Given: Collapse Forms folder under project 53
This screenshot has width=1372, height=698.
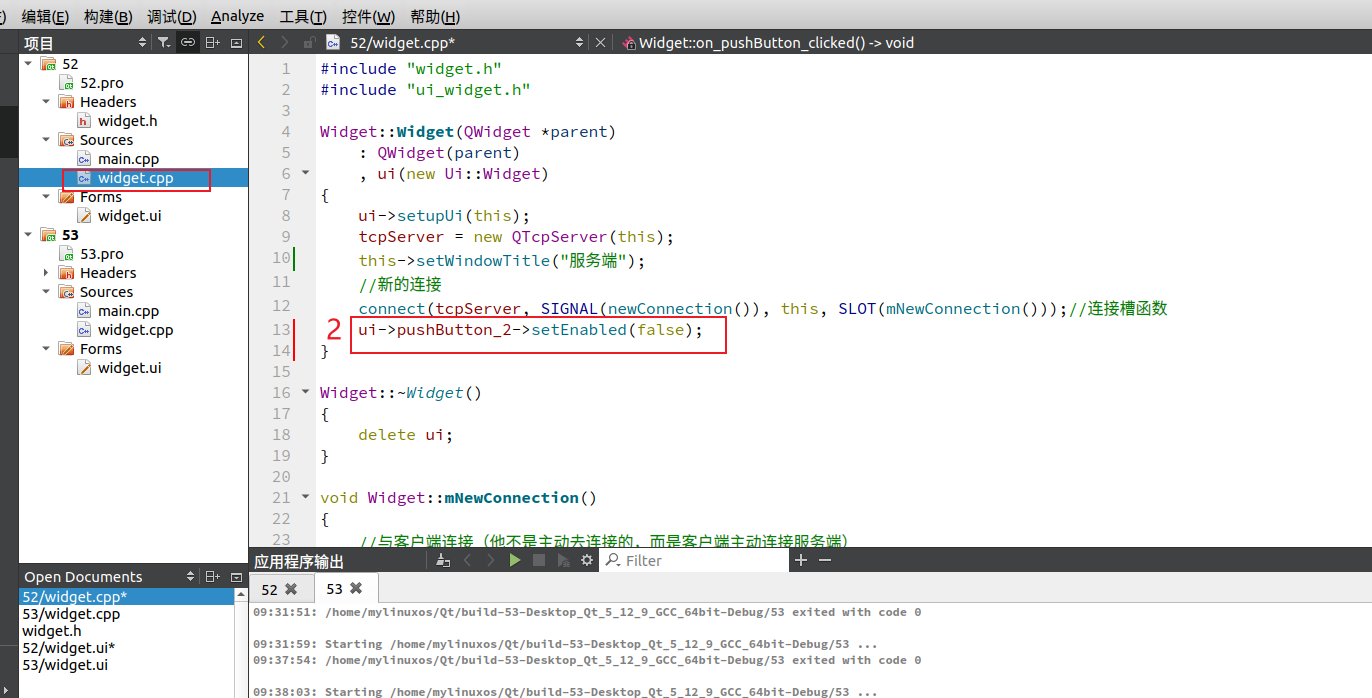Looking at the screenshot, I should (46, 348).
